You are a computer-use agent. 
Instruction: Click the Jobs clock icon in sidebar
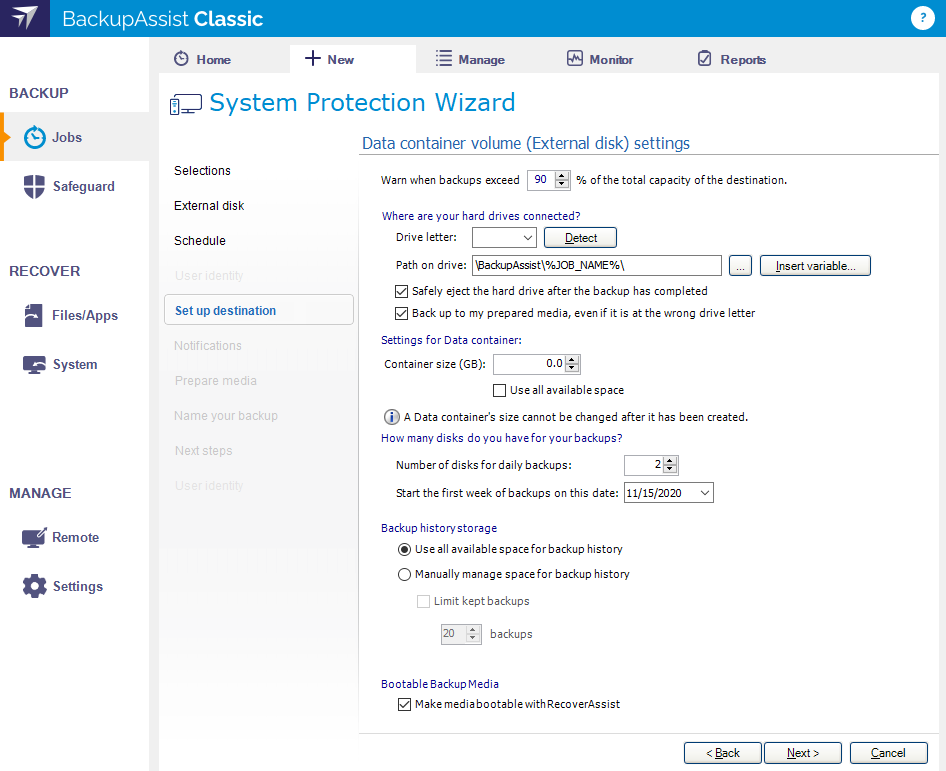click(x=34, y=137)
